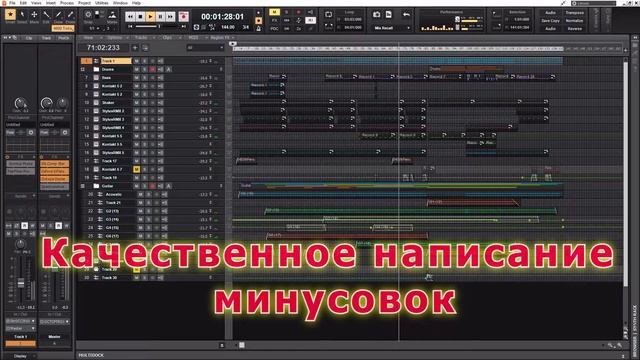The image size is (640, 360).
Task: Unmute Kontakt 5 7 track 18
Action: [136, 169]
